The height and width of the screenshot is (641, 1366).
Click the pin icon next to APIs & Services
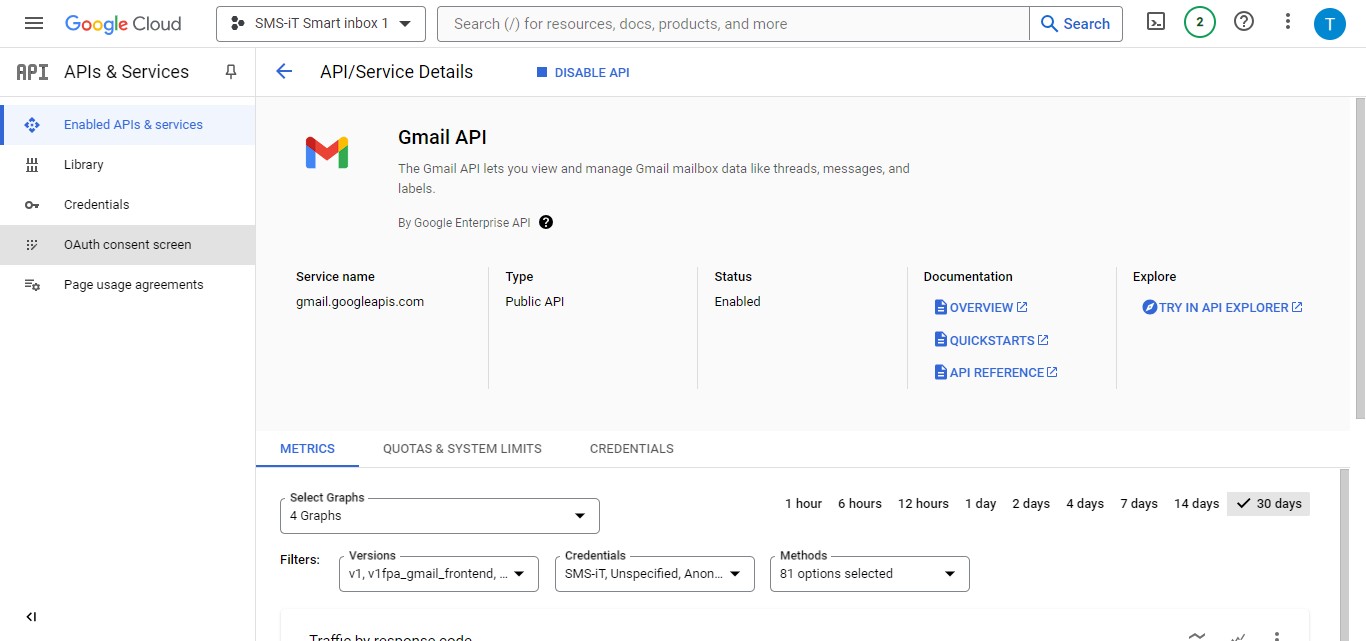pos(230,71)
